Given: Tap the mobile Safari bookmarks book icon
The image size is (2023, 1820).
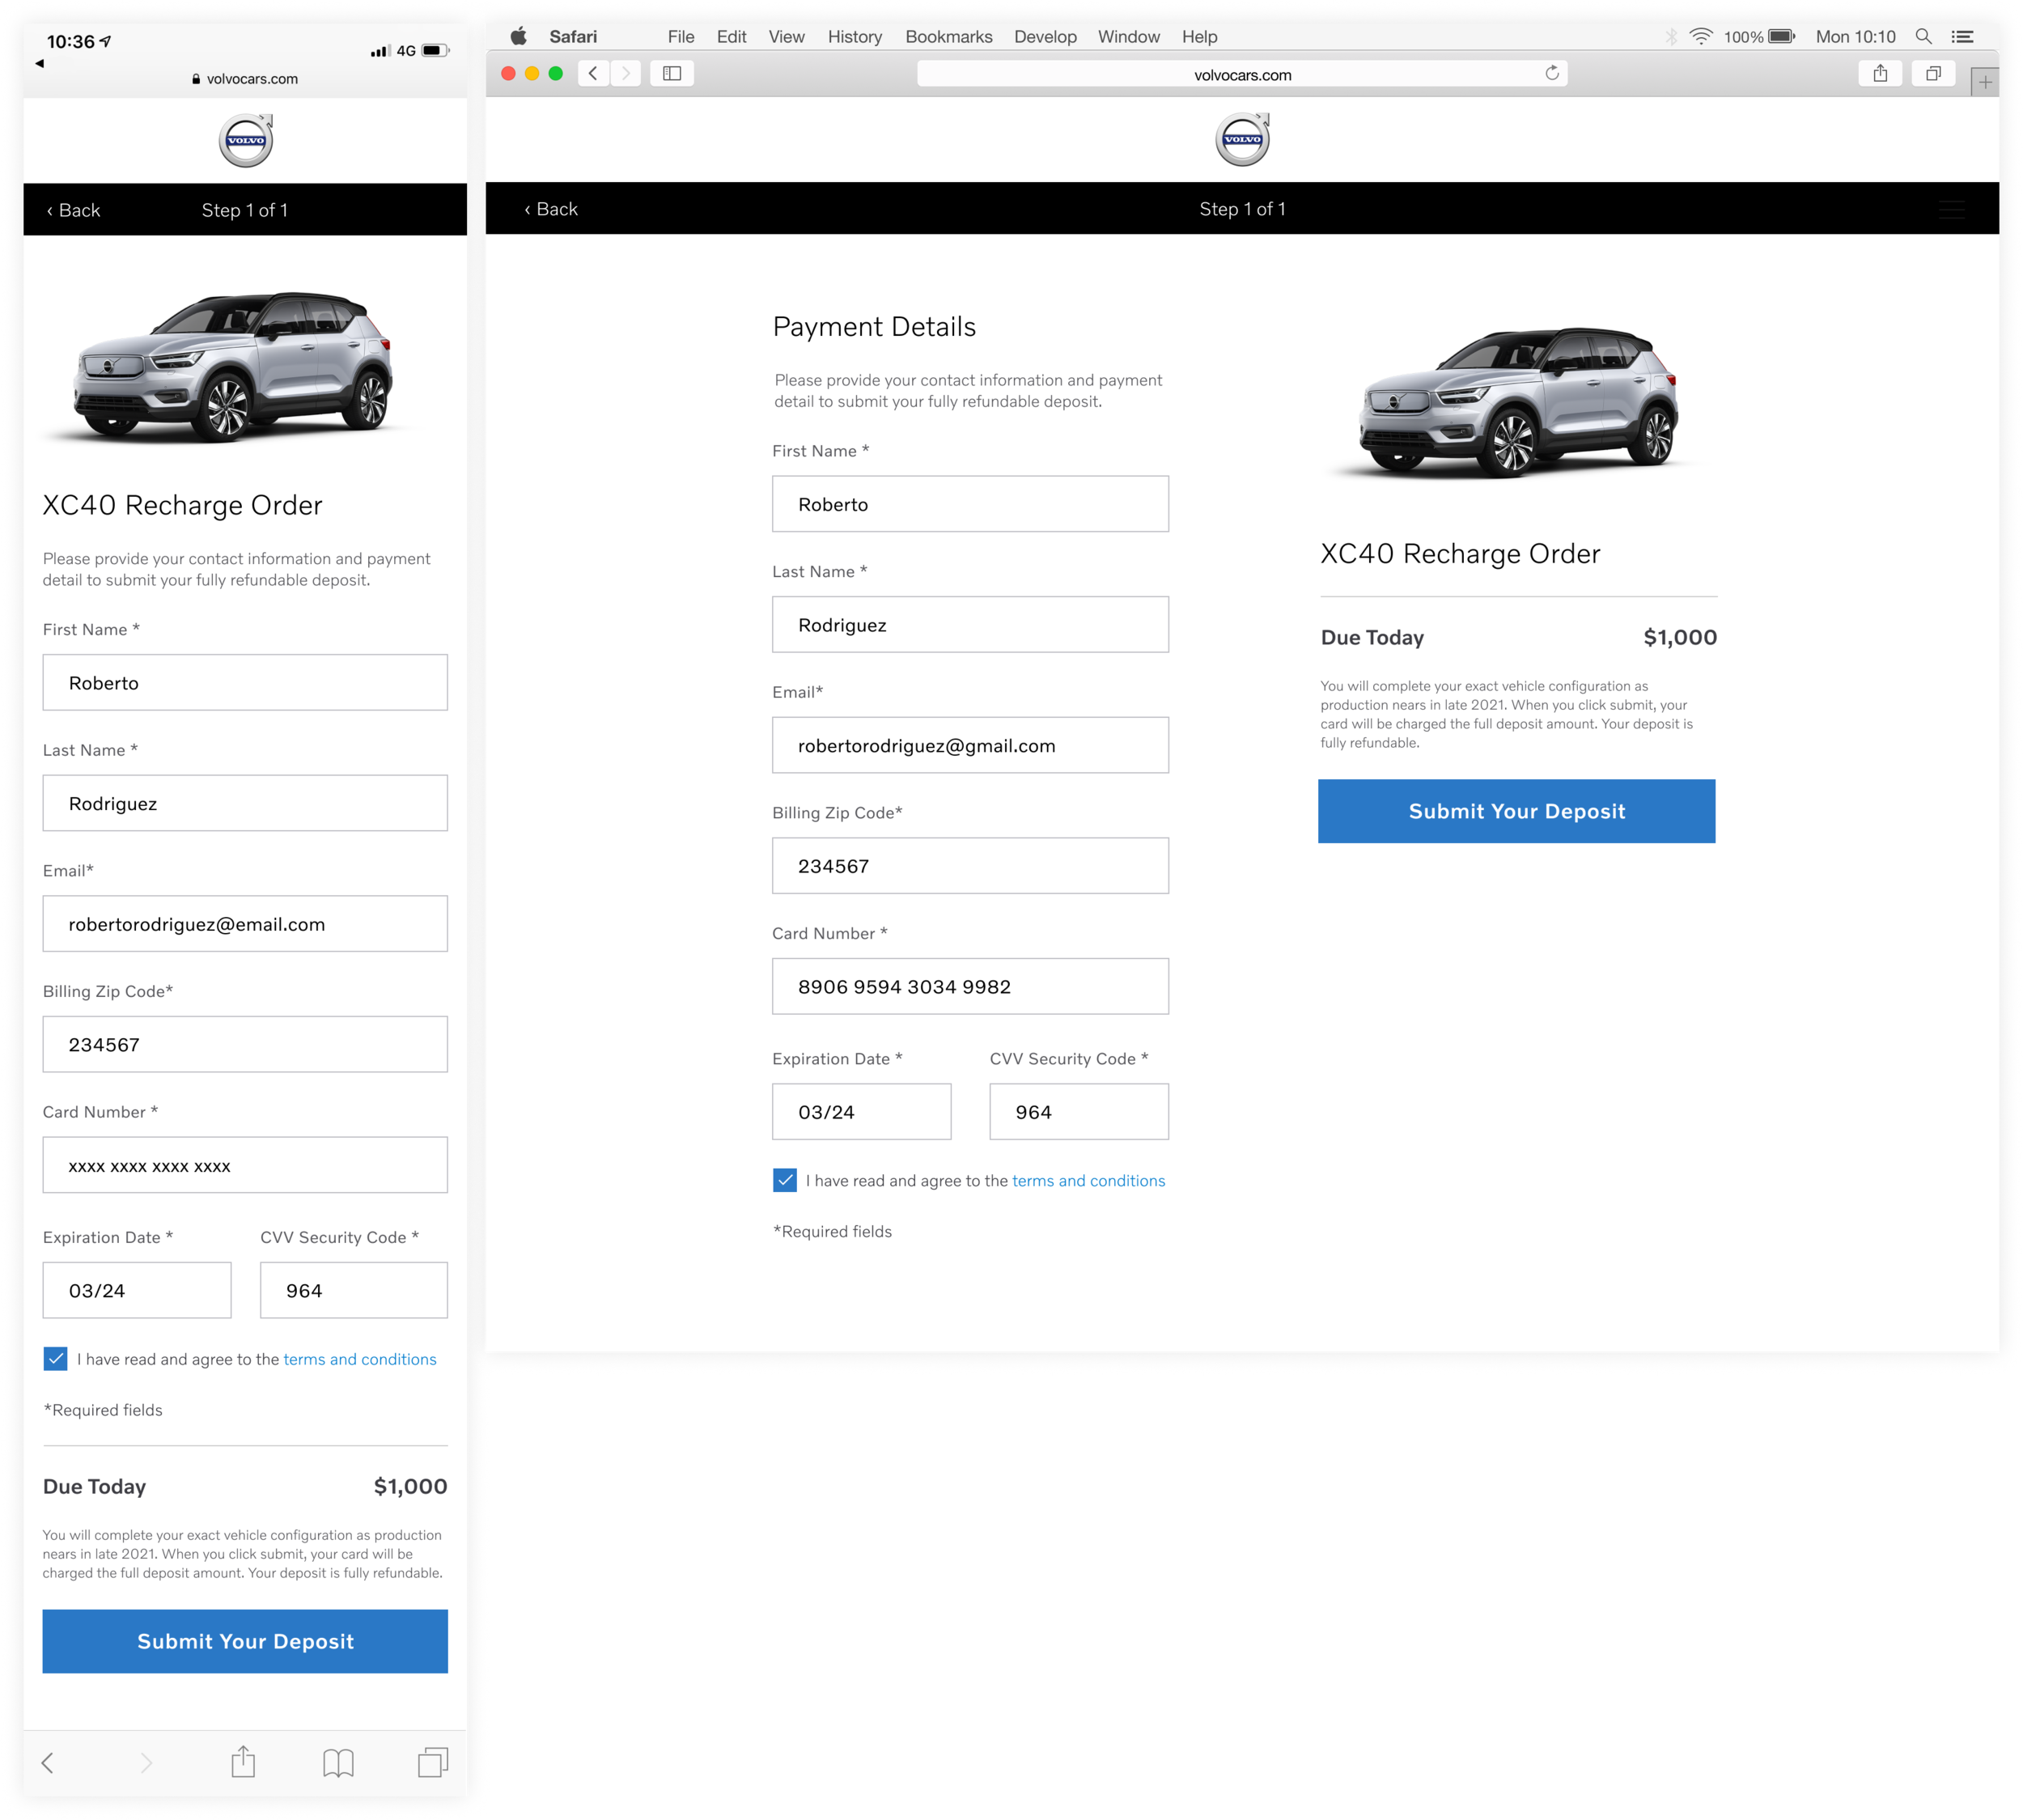Looking at the screenshot, I should coord(338,1762).
